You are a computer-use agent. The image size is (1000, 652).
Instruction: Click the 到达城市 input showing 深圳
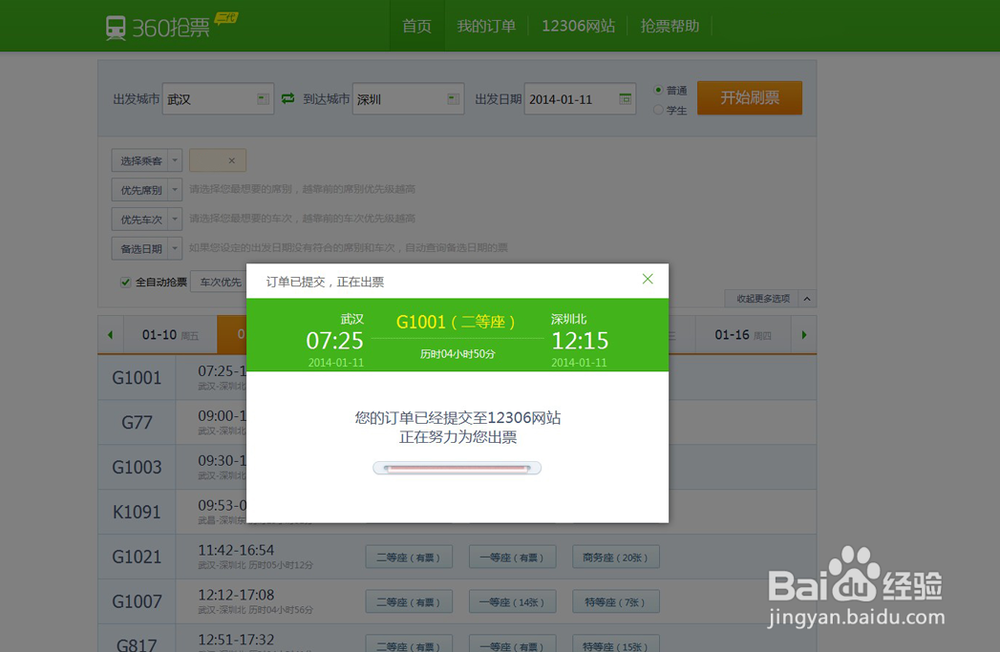tap(408, 99)
